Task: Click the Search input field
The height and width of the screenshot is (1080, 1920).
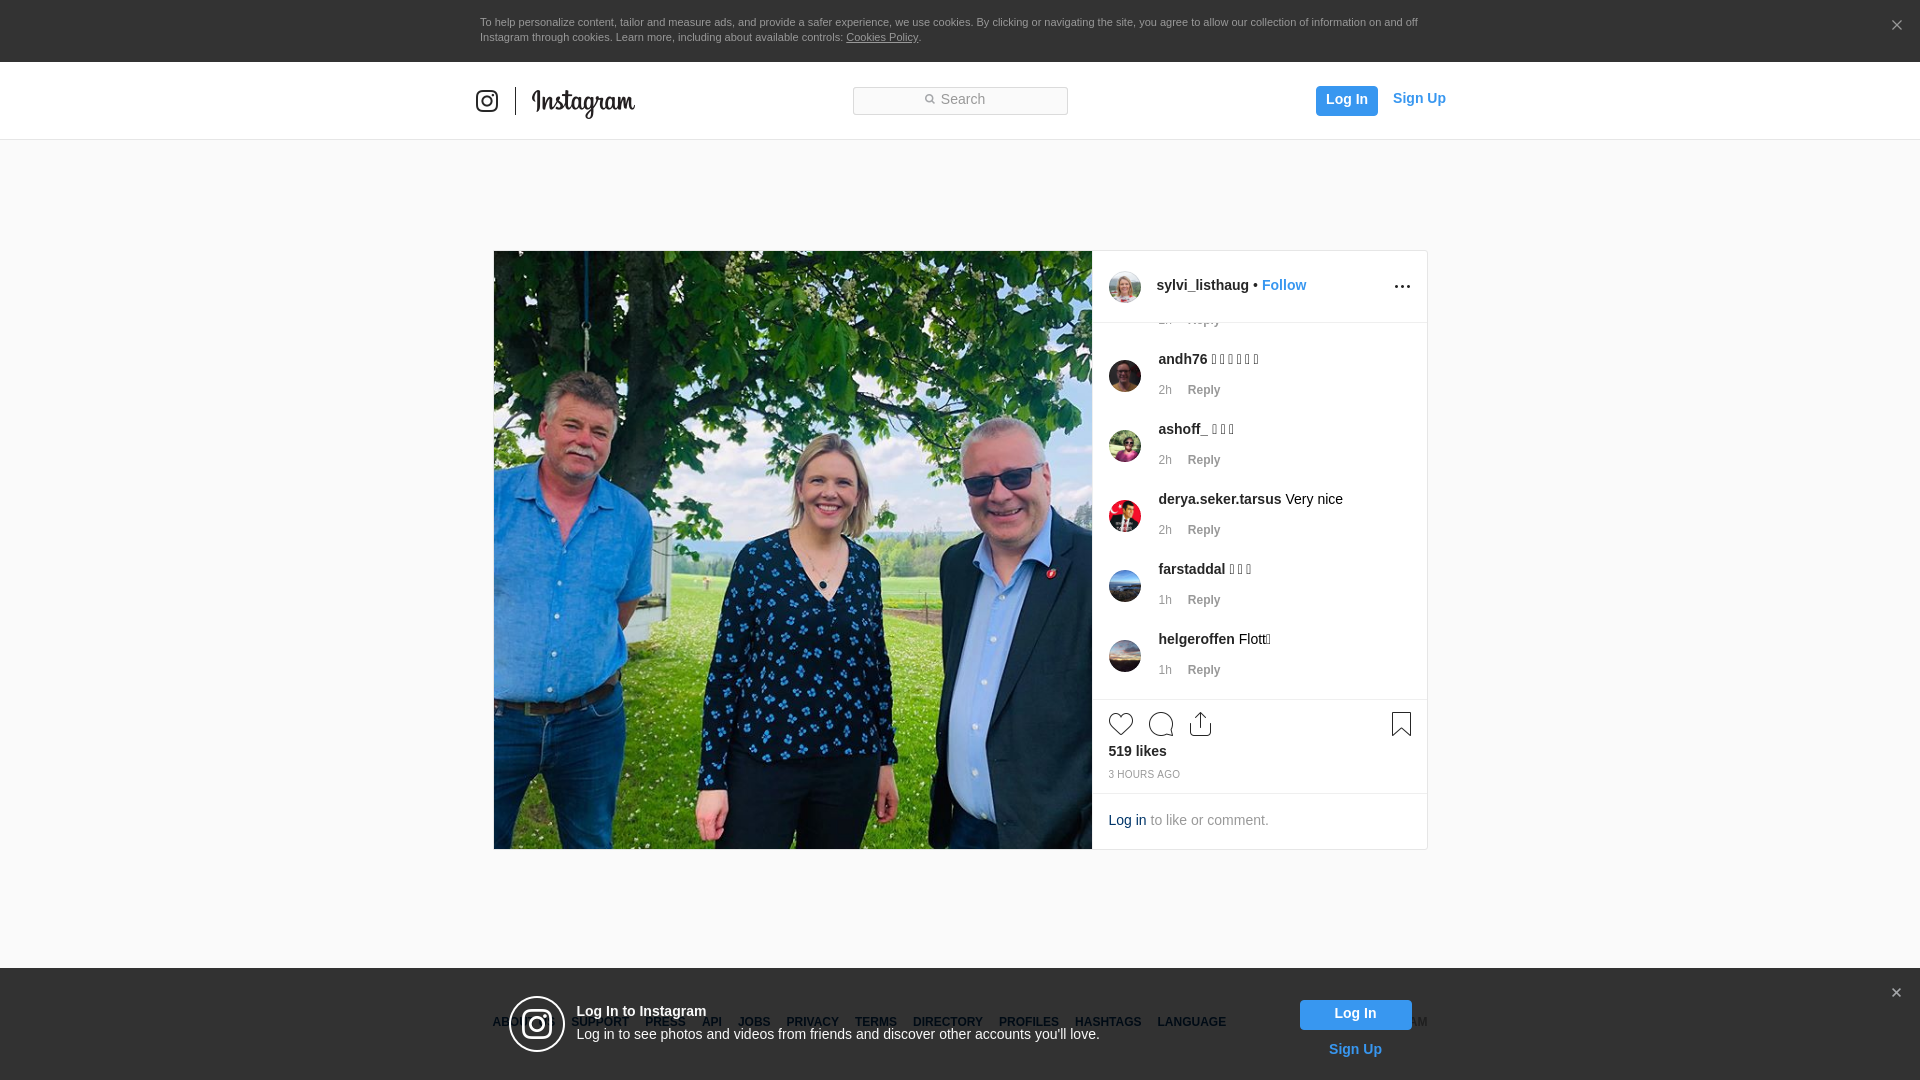Action: point(960,100)
